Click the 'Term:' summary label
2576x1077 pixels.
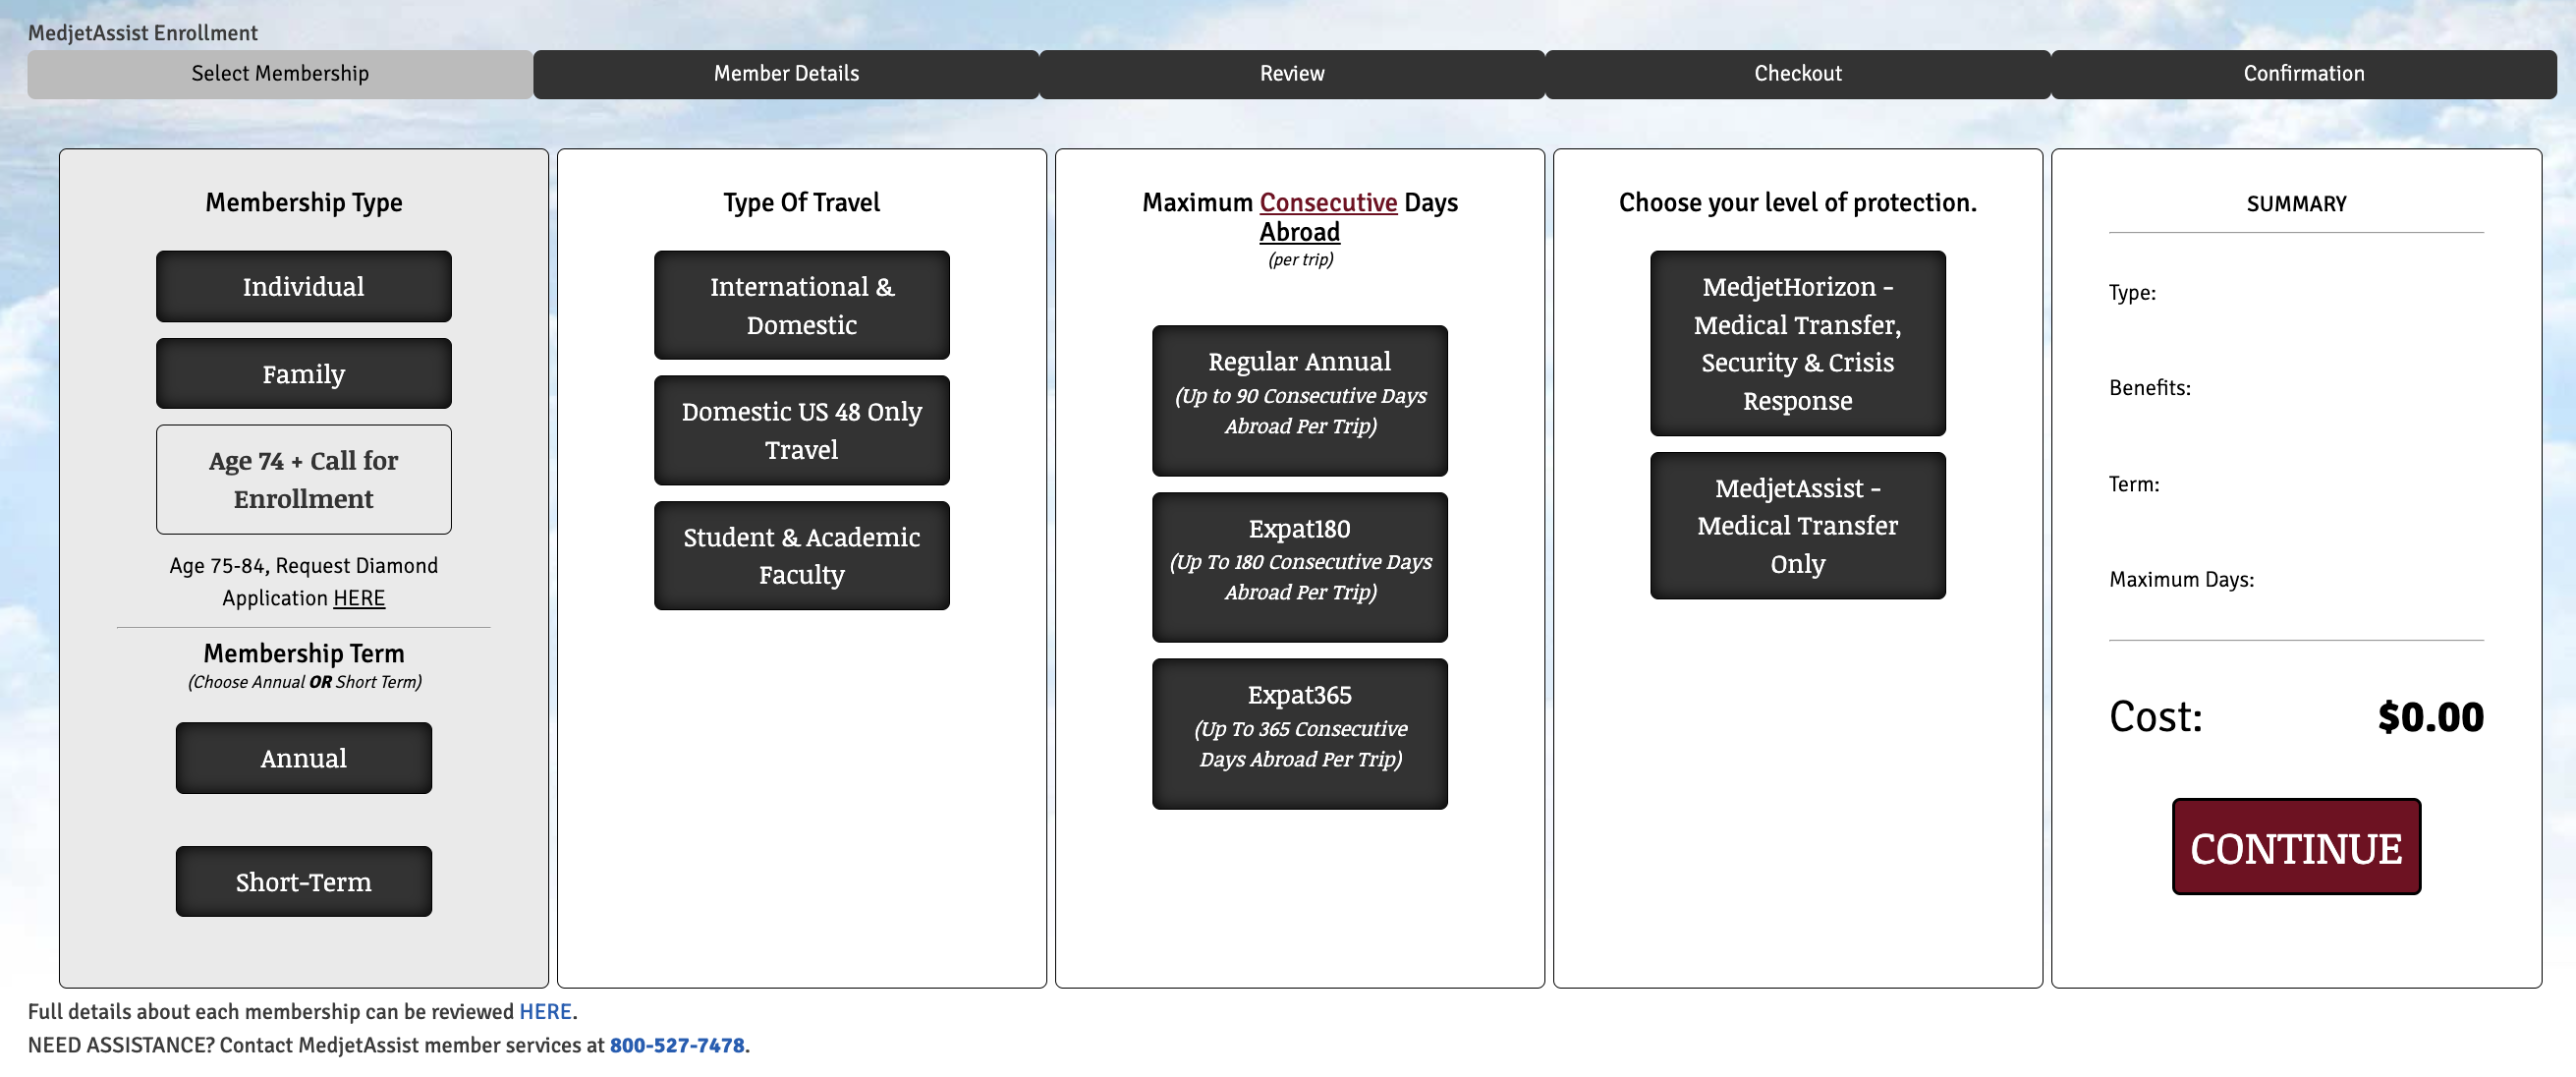point(2134,485)
